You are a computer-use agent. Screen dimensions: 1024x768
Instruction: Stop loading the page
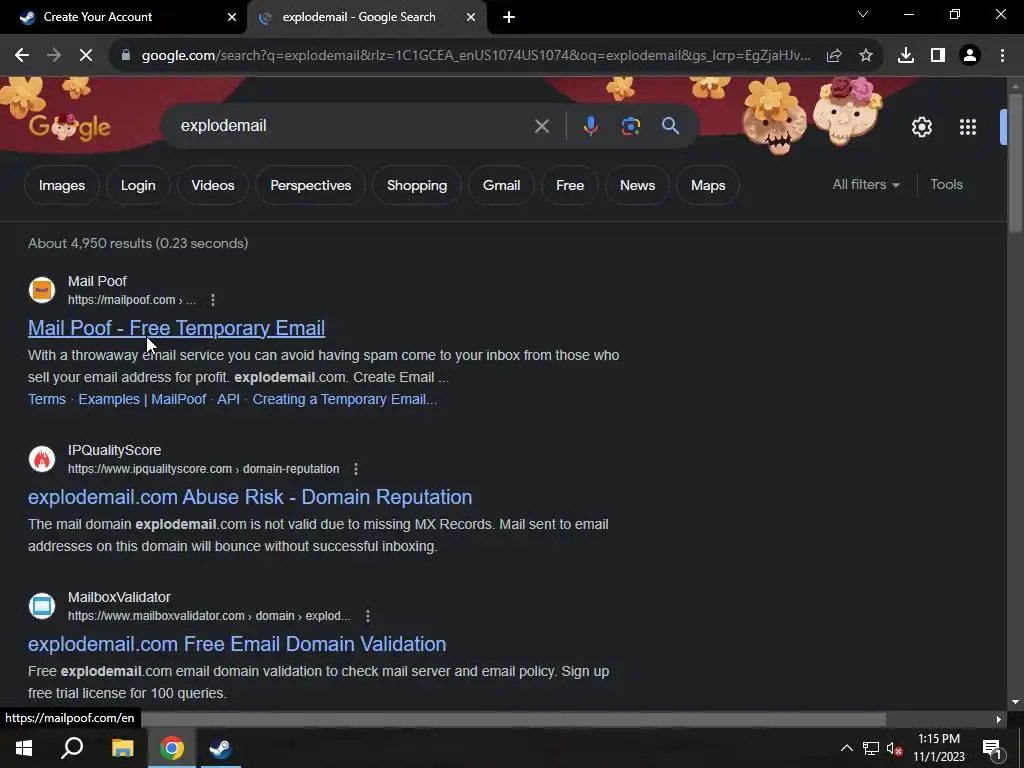click(x=86, y=56)
